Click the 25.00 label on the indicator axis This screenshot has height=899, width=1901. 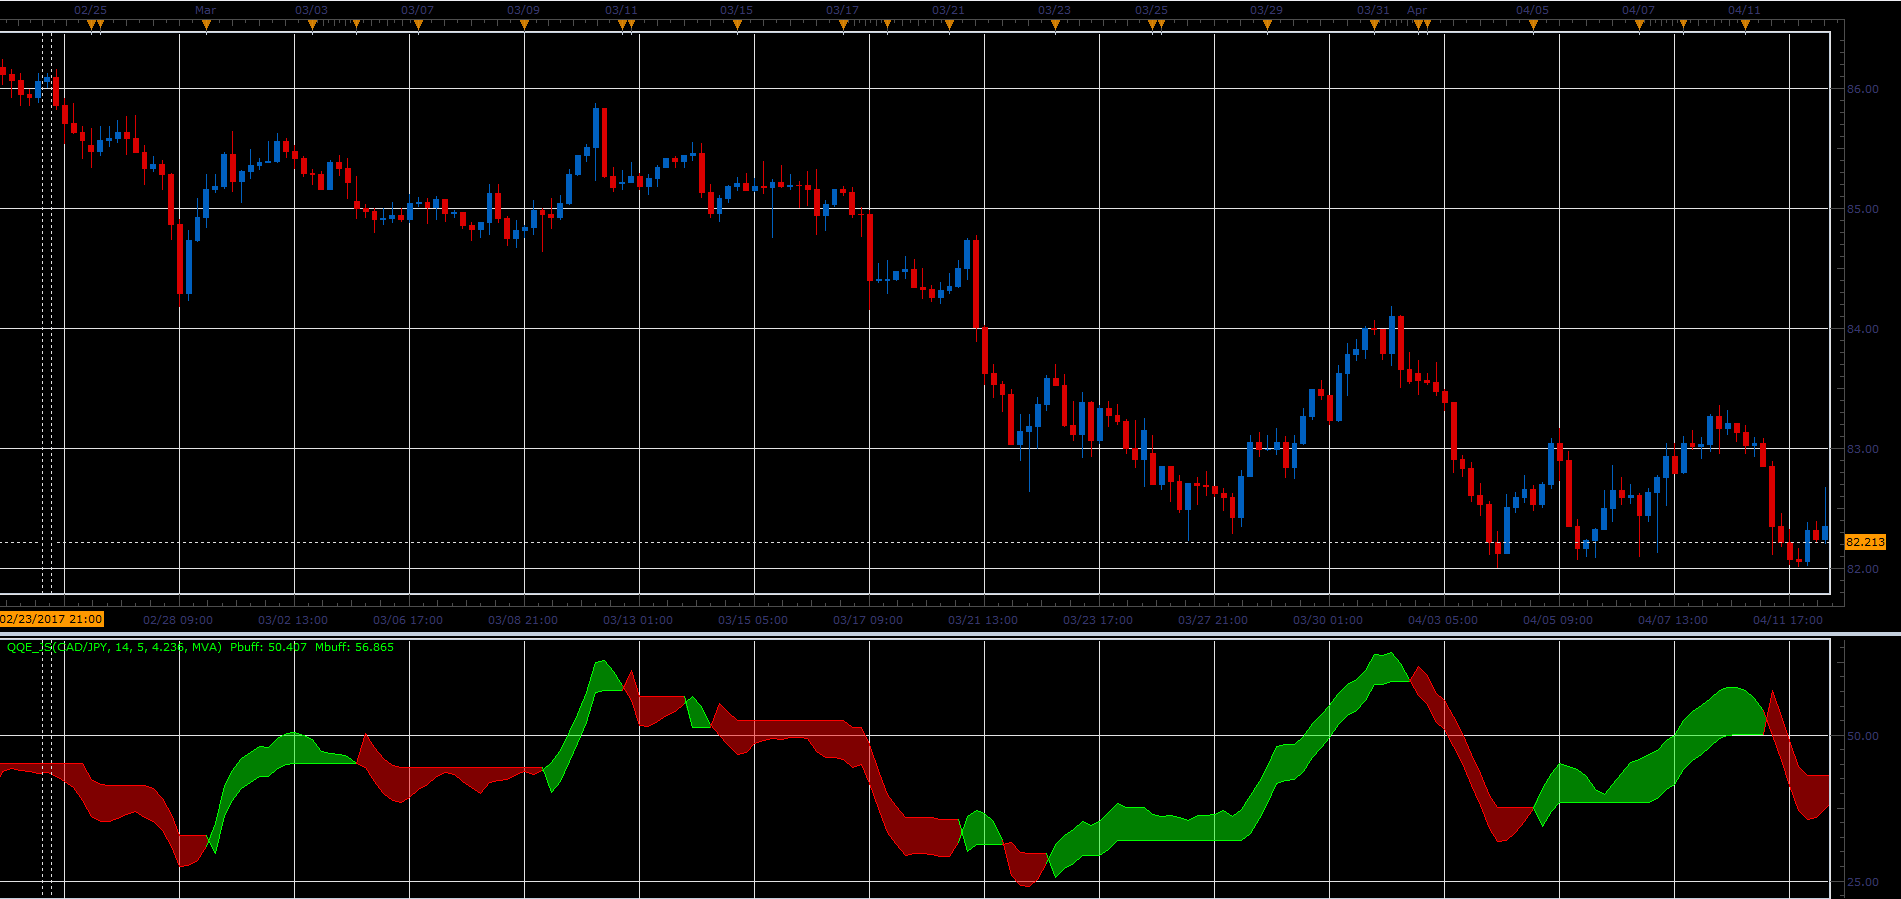(1863, 882)
